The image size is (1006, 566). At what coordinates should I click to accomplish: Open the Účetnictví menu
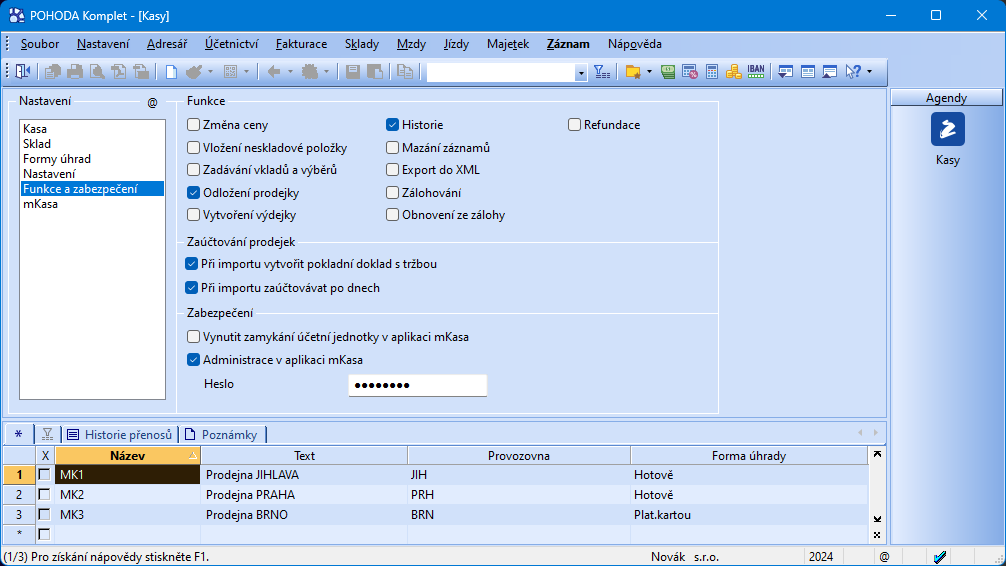pyautogui.click(x=232, y=44)
